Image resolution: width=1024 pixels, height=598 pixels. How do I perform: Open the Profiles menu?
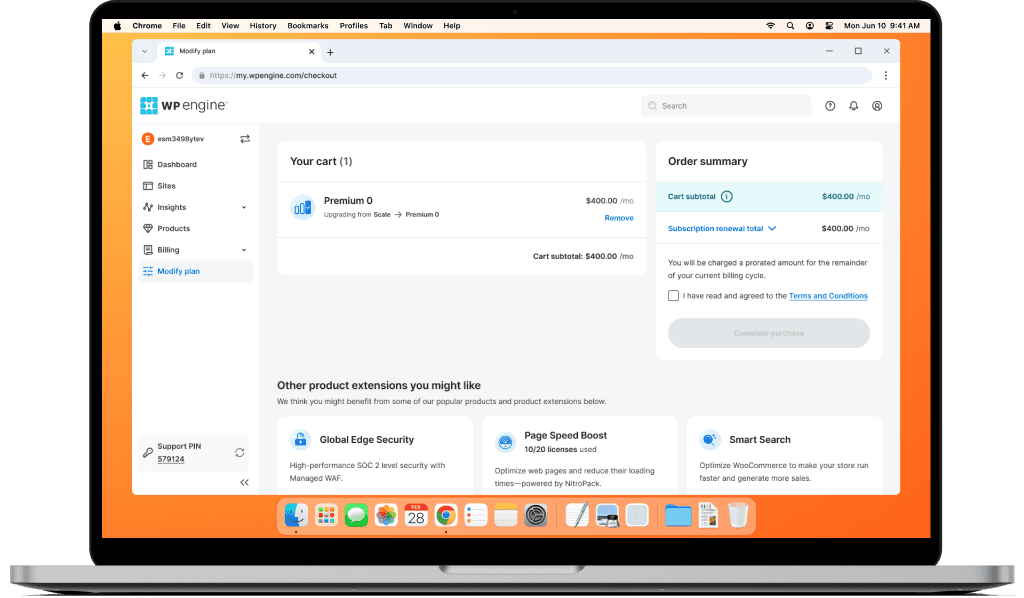point(353,26)
